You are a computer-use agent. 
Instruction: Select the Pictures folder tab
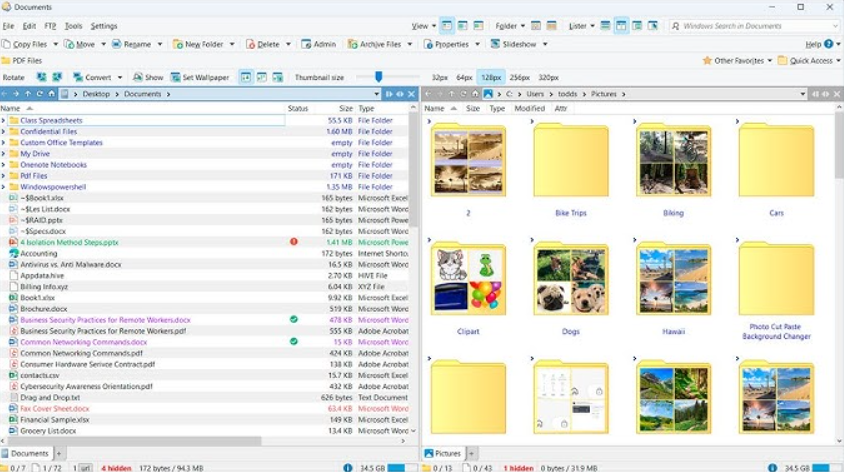click(x=442, y=453)
